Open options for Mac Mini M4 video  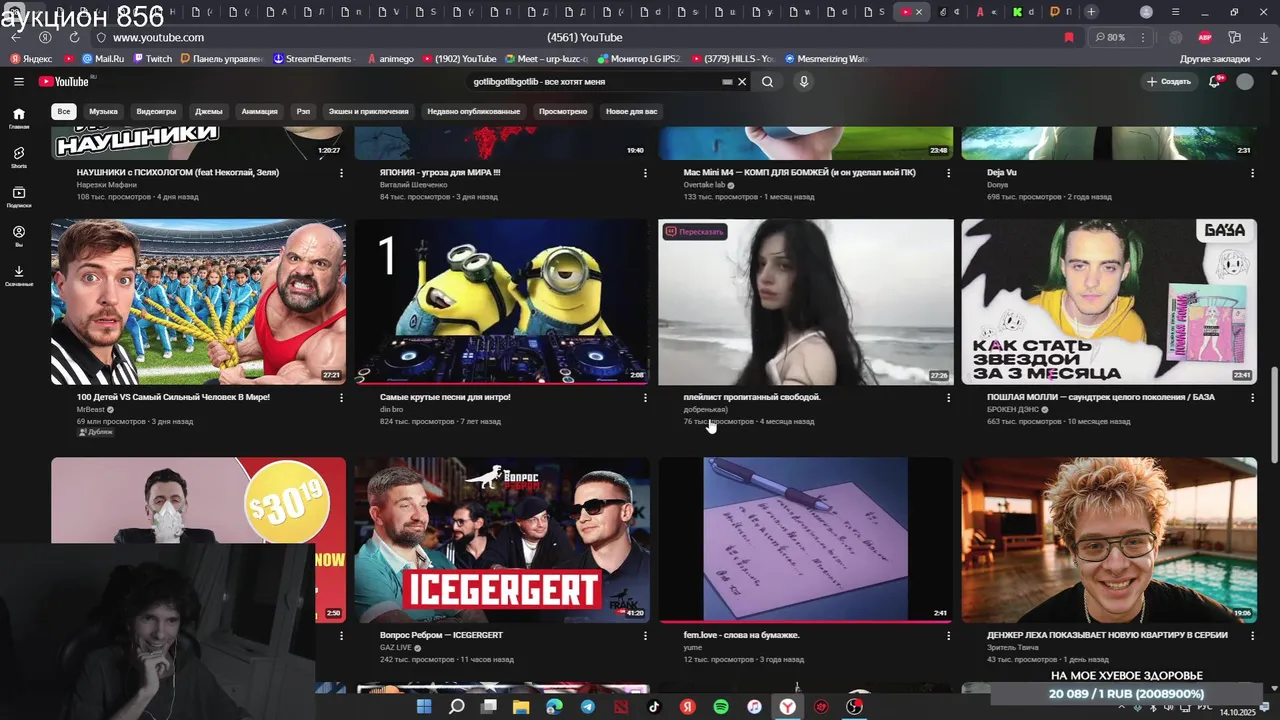coord(948,173)
